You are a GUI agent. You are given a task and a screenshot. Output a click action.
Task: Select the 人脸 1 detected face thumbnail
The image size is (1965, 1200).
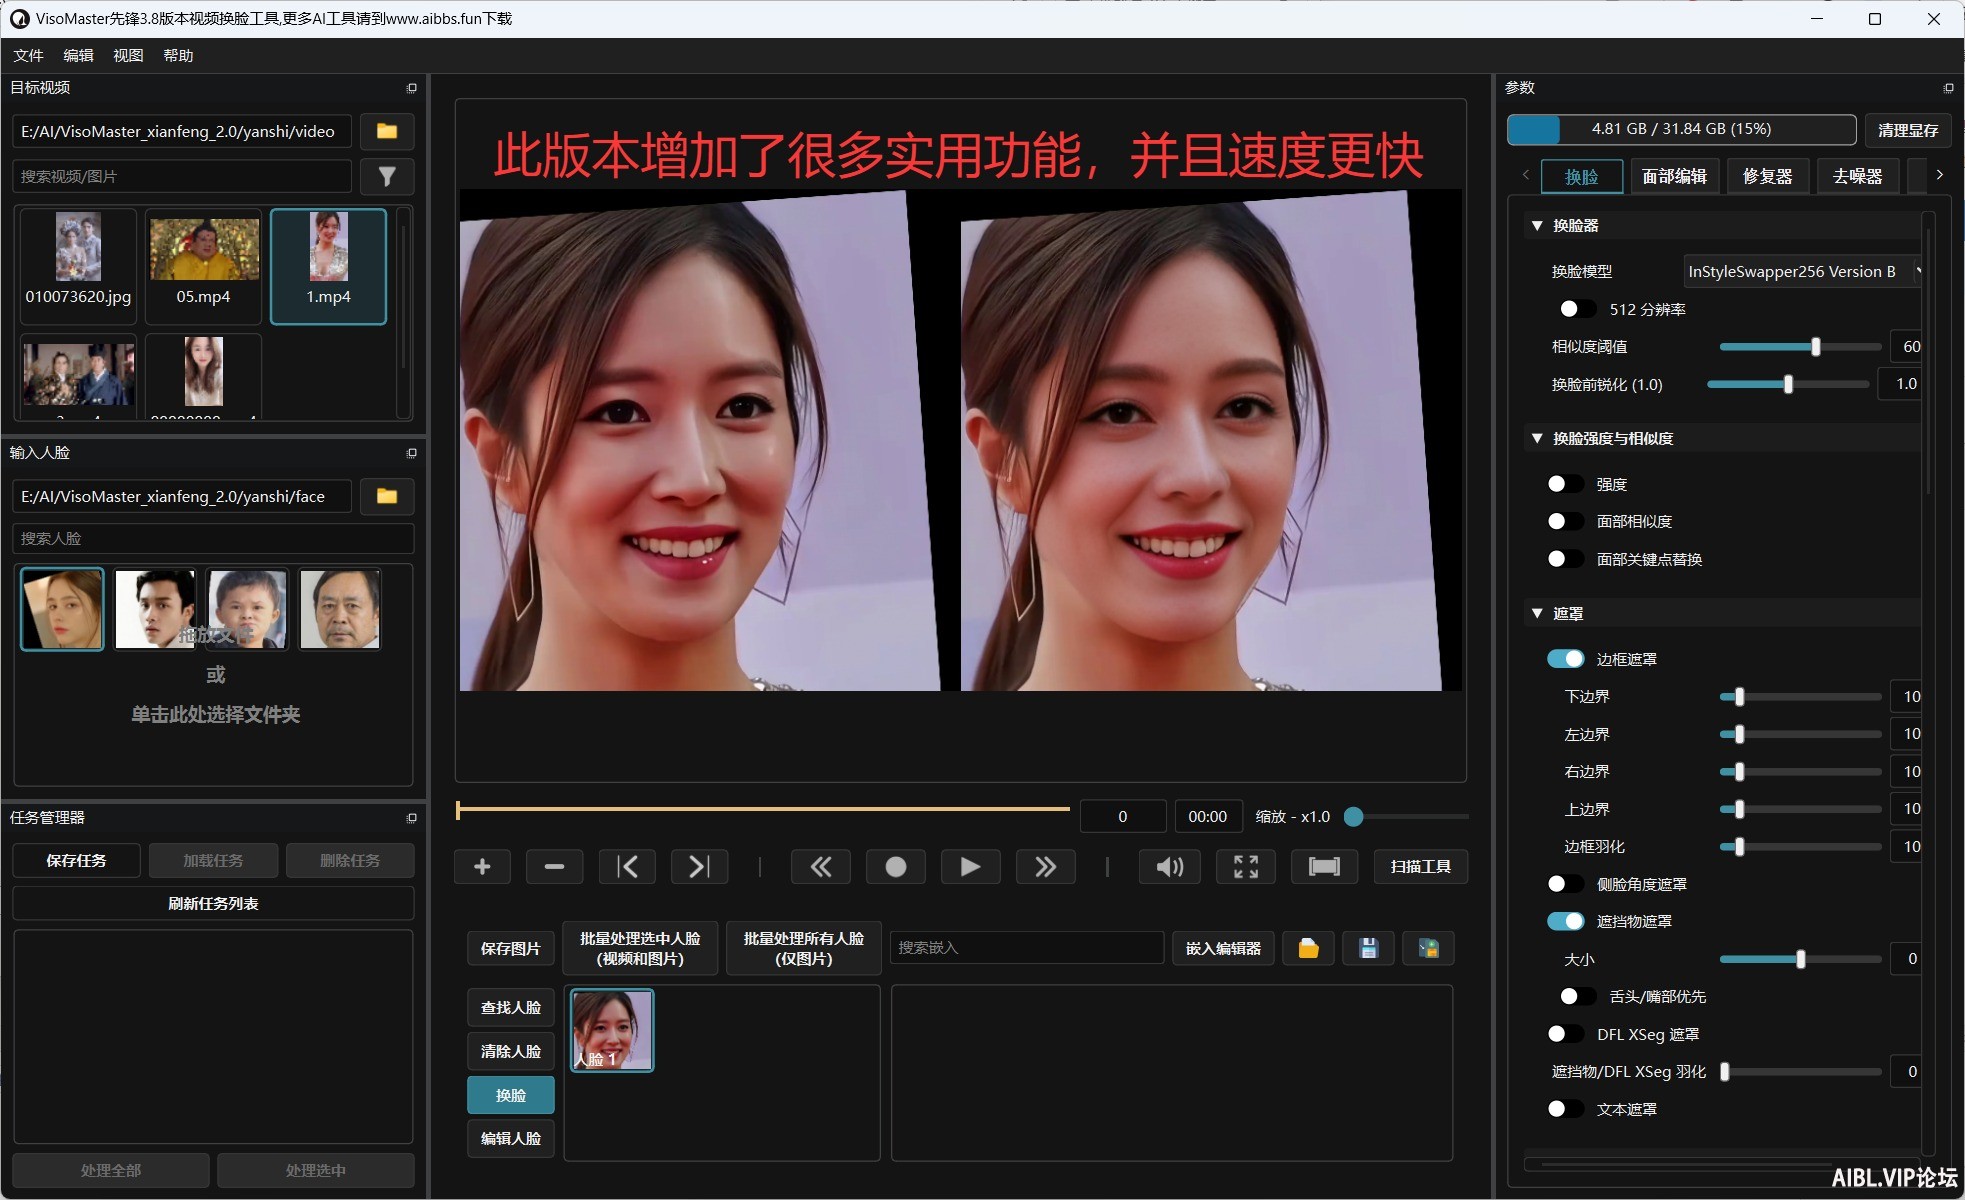612,1030
